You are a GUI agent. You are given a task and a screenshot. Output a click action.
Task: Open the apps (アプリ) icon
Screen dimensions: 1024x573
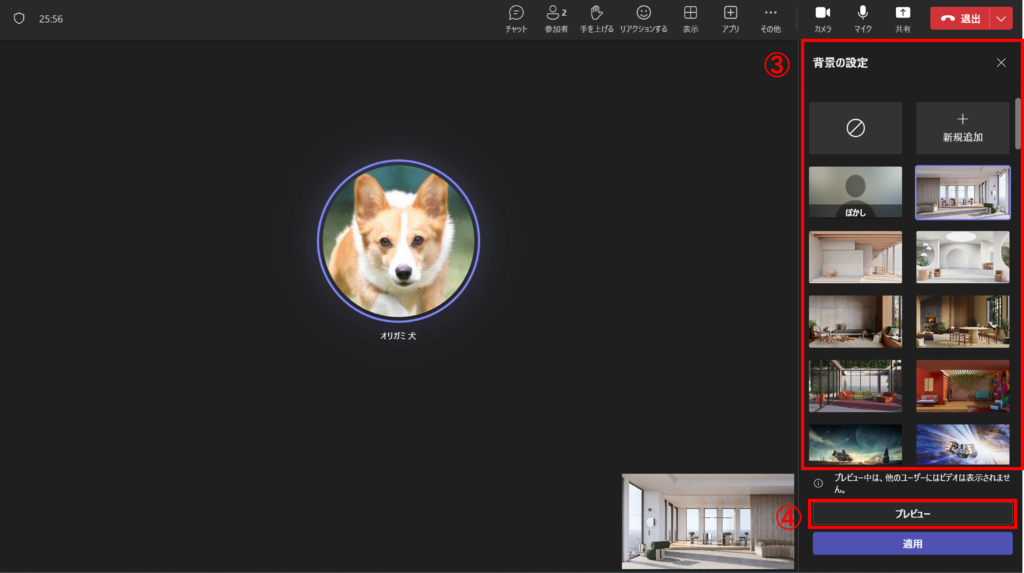pos(730,18)
